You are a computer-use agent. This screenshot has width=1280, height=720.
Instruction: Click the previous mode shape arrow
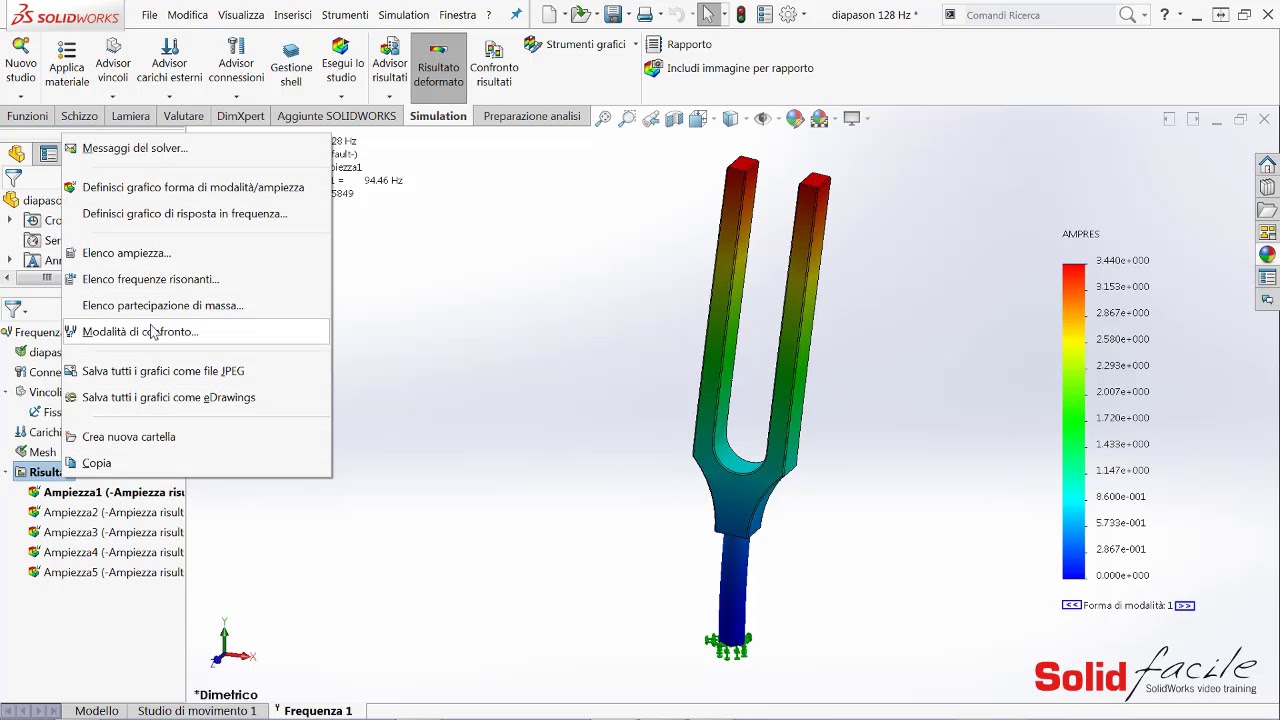pos(1071,605)
